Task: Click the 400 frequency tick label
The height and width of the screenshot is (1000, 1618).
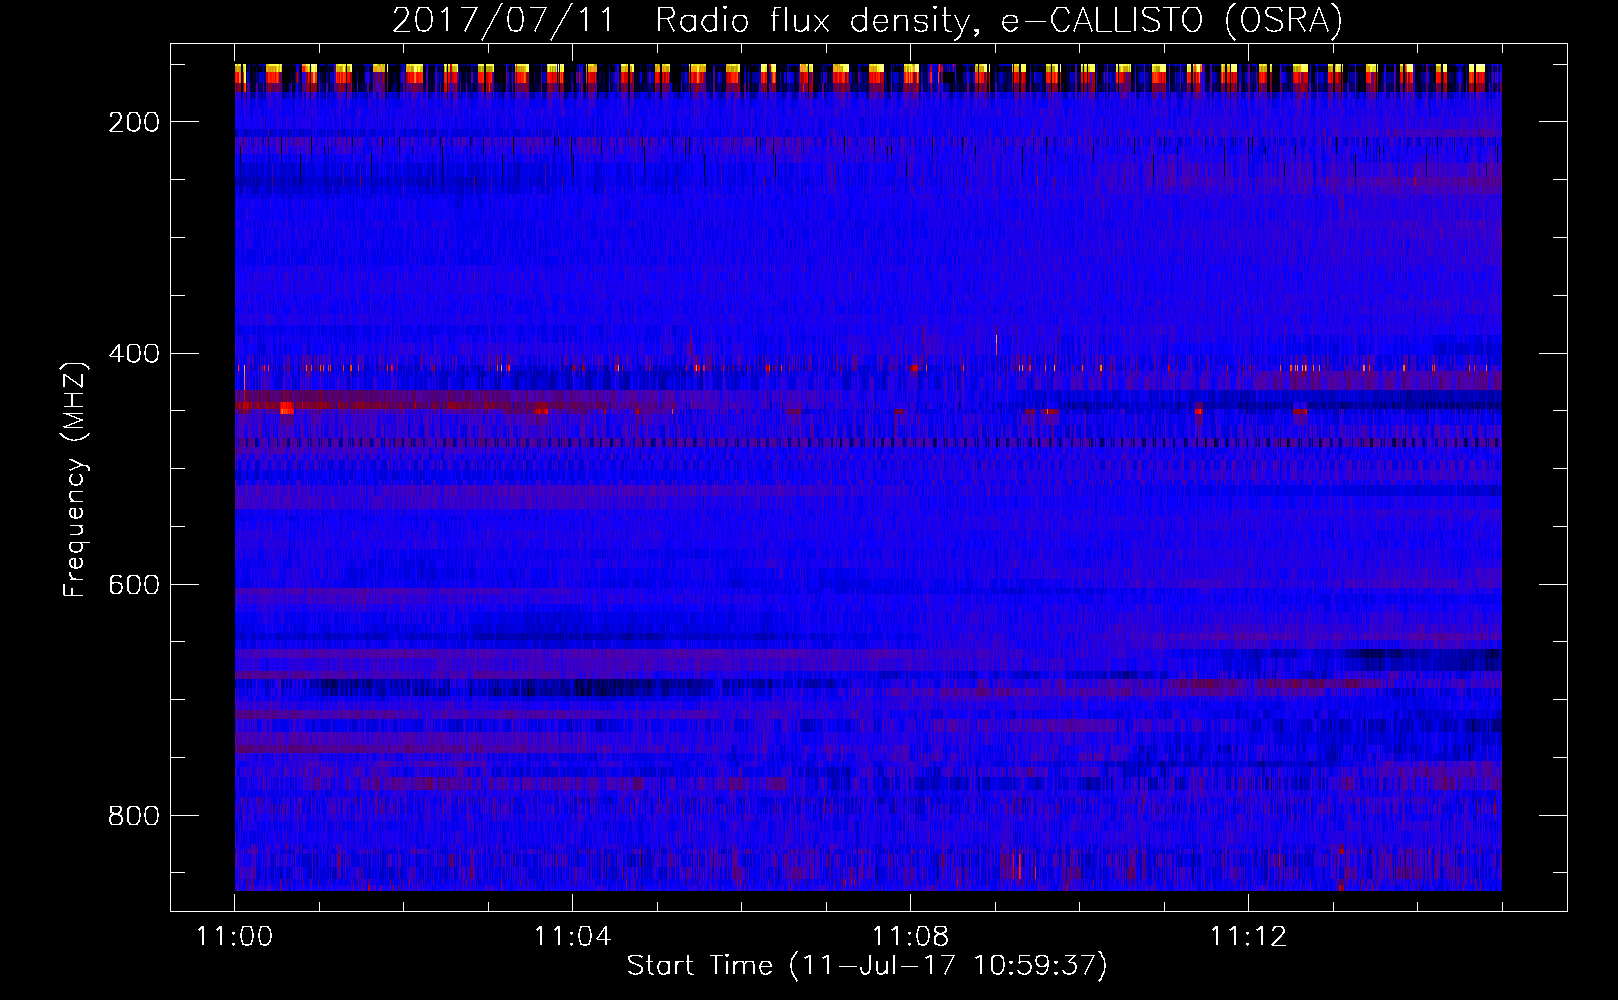Action: tap(134, 353)
